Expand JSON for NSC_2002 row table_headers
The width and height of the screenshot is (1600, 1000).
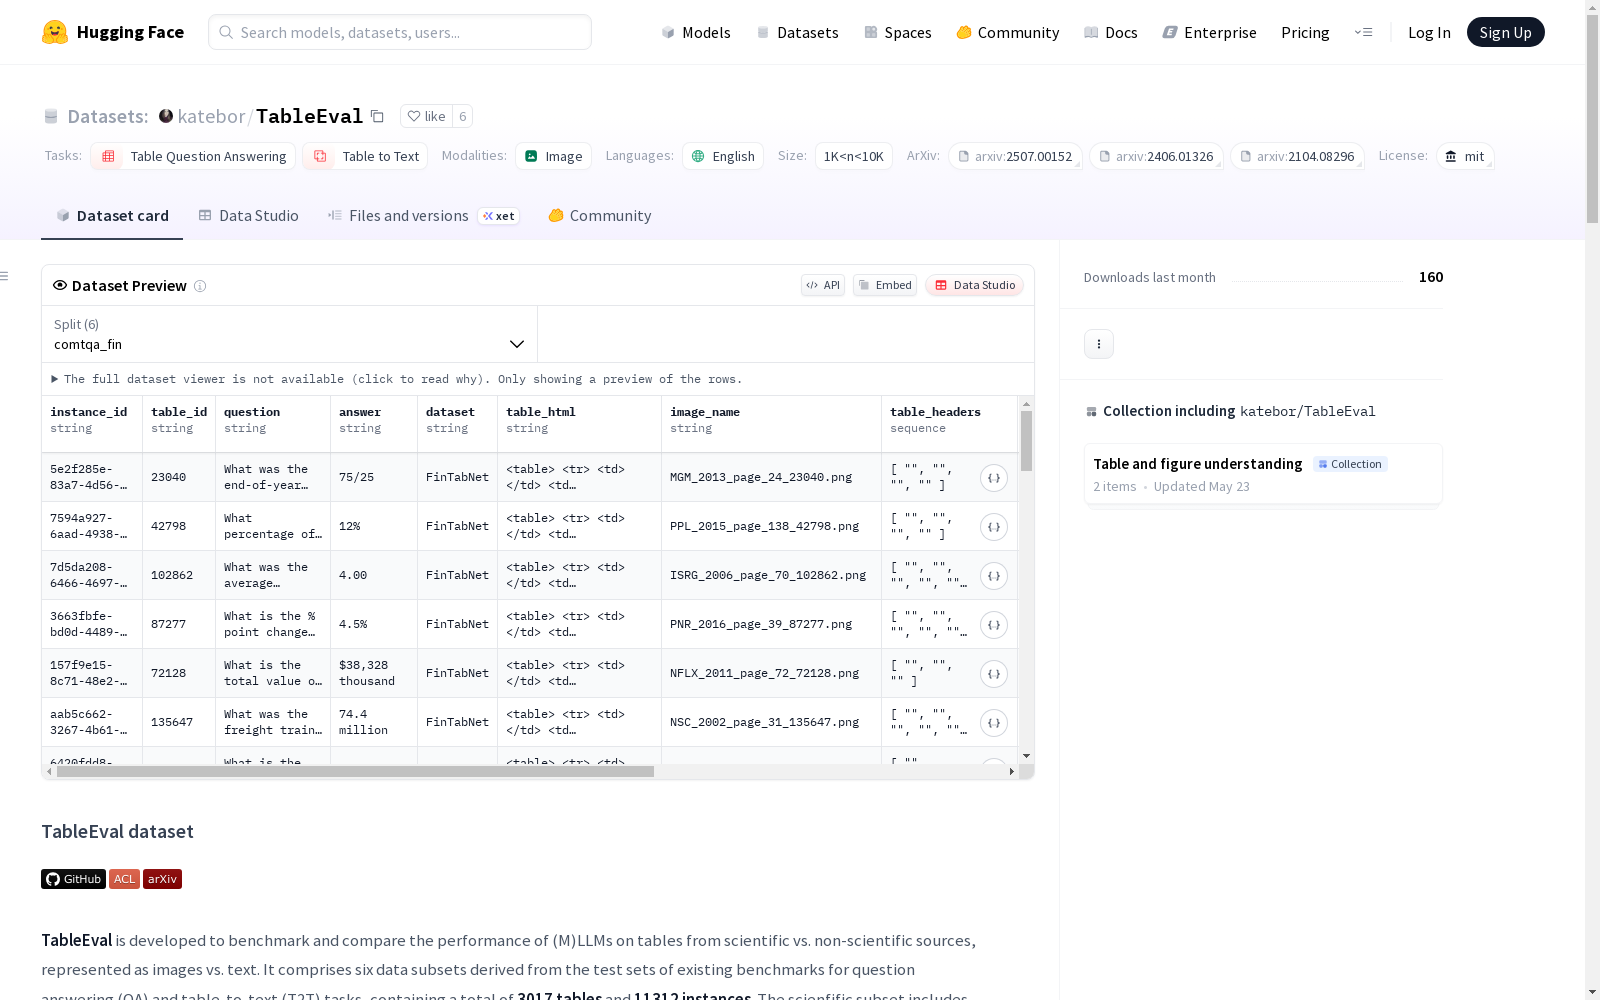[x=994, y=723]
